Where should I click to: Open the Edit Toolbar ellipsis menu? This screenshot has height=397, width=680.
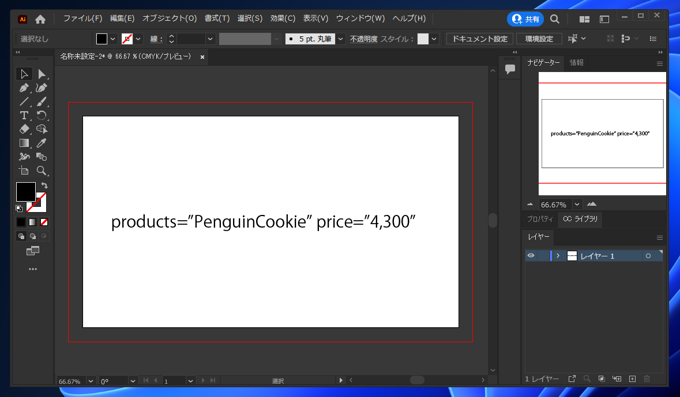tap(33, 269)
